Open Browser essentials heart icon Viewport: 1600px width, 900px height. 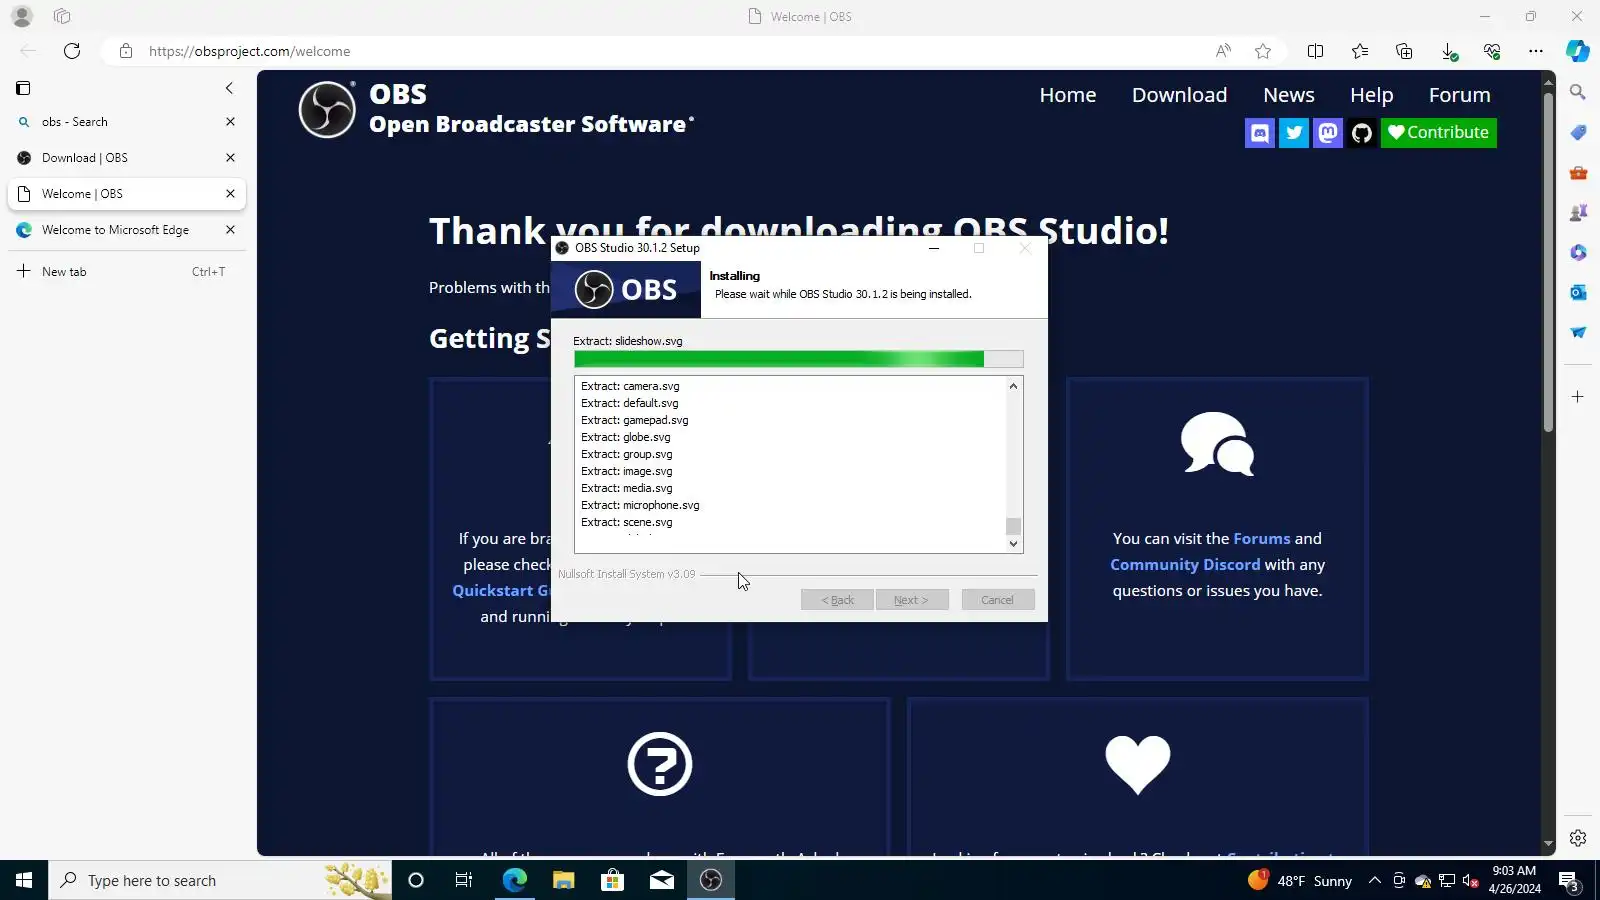[1492, 51]
